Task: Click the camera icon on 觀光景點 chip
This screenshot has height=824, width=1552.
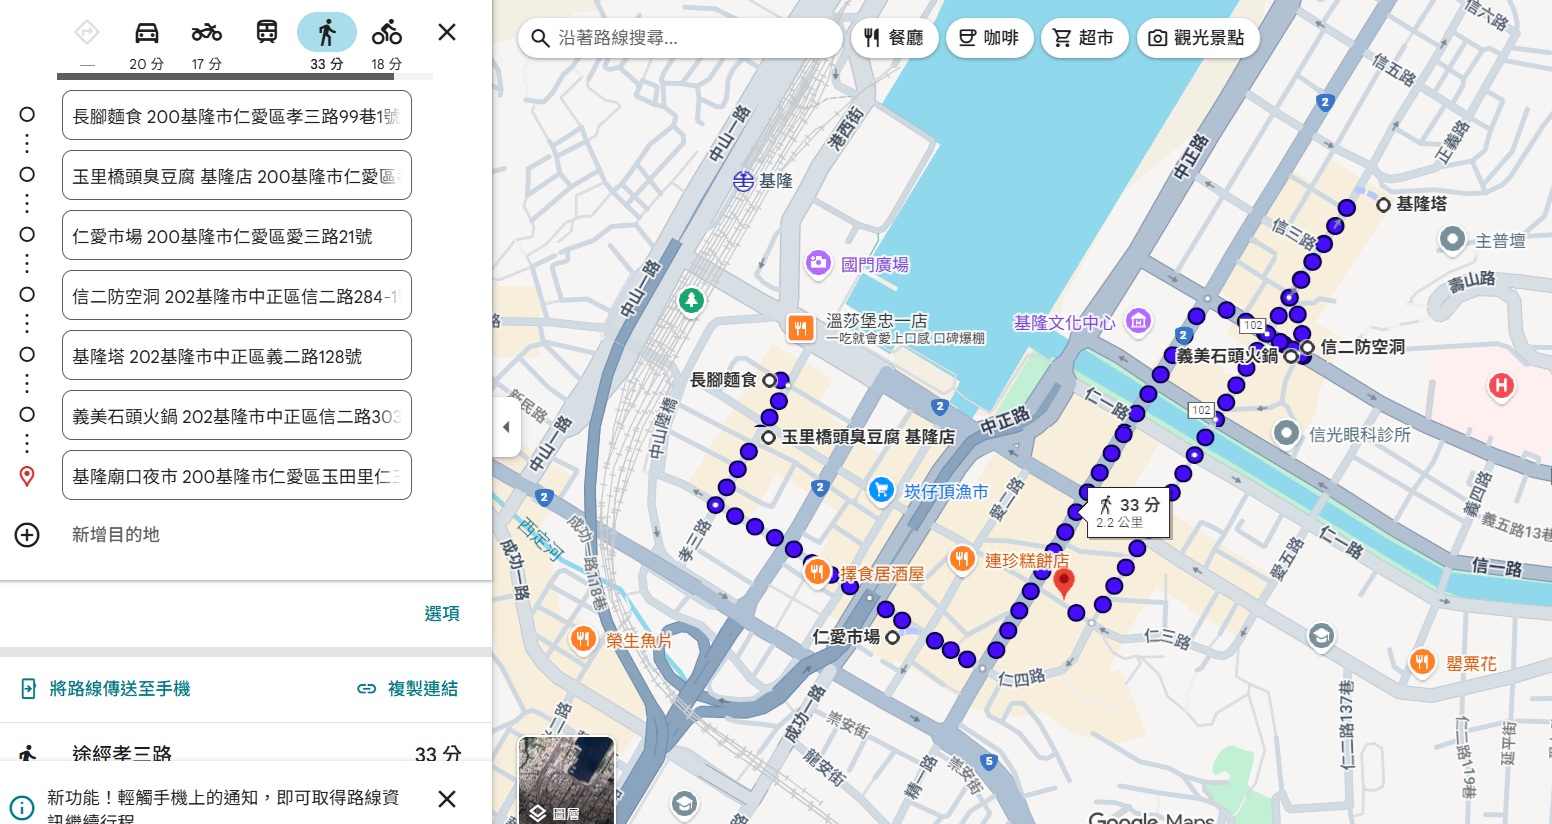Action: tap(1159, 37)
